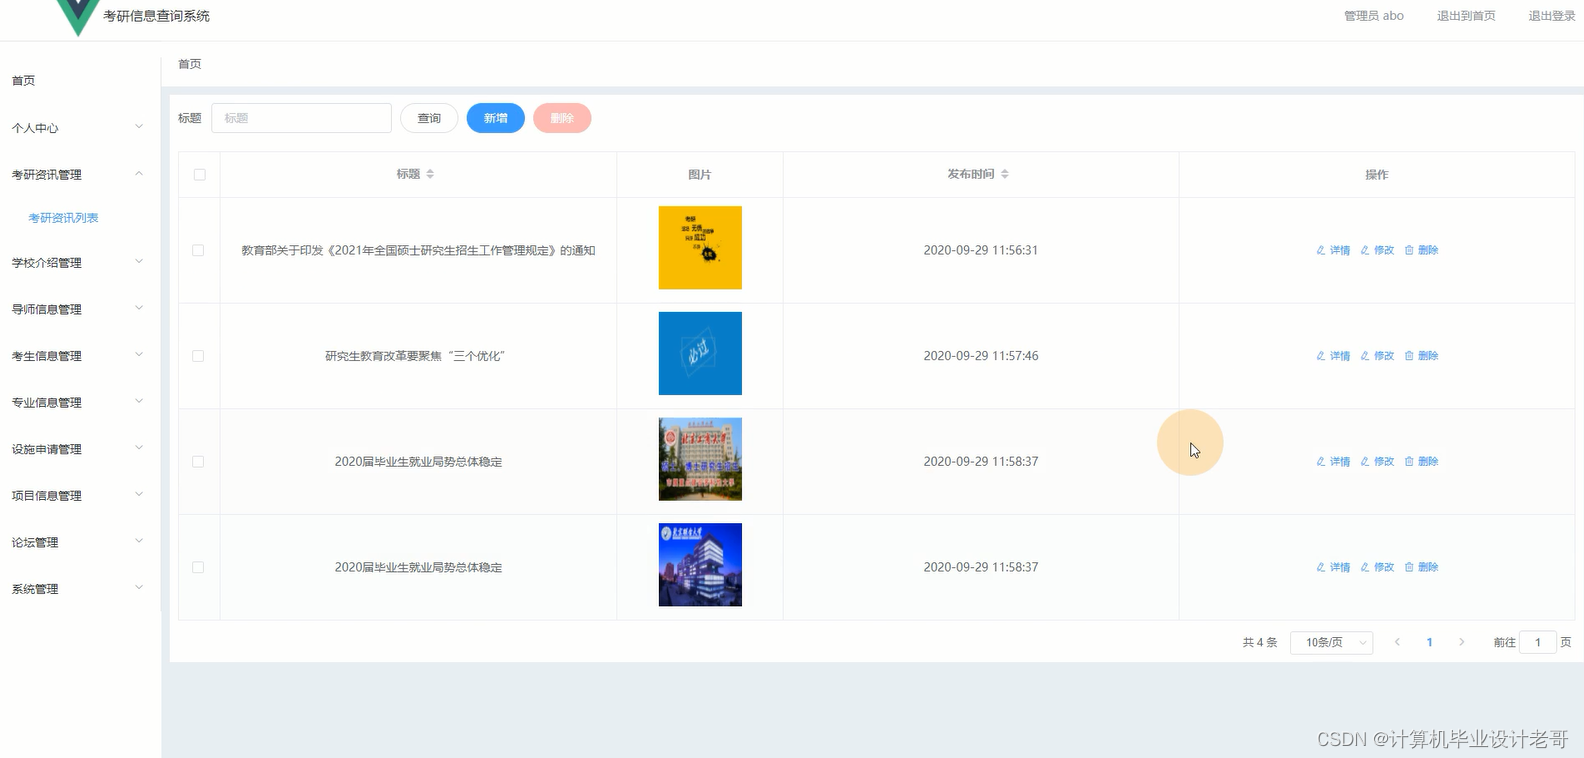Click 管理员 abo user label
1584x758 pixels.
(1374, 16)
